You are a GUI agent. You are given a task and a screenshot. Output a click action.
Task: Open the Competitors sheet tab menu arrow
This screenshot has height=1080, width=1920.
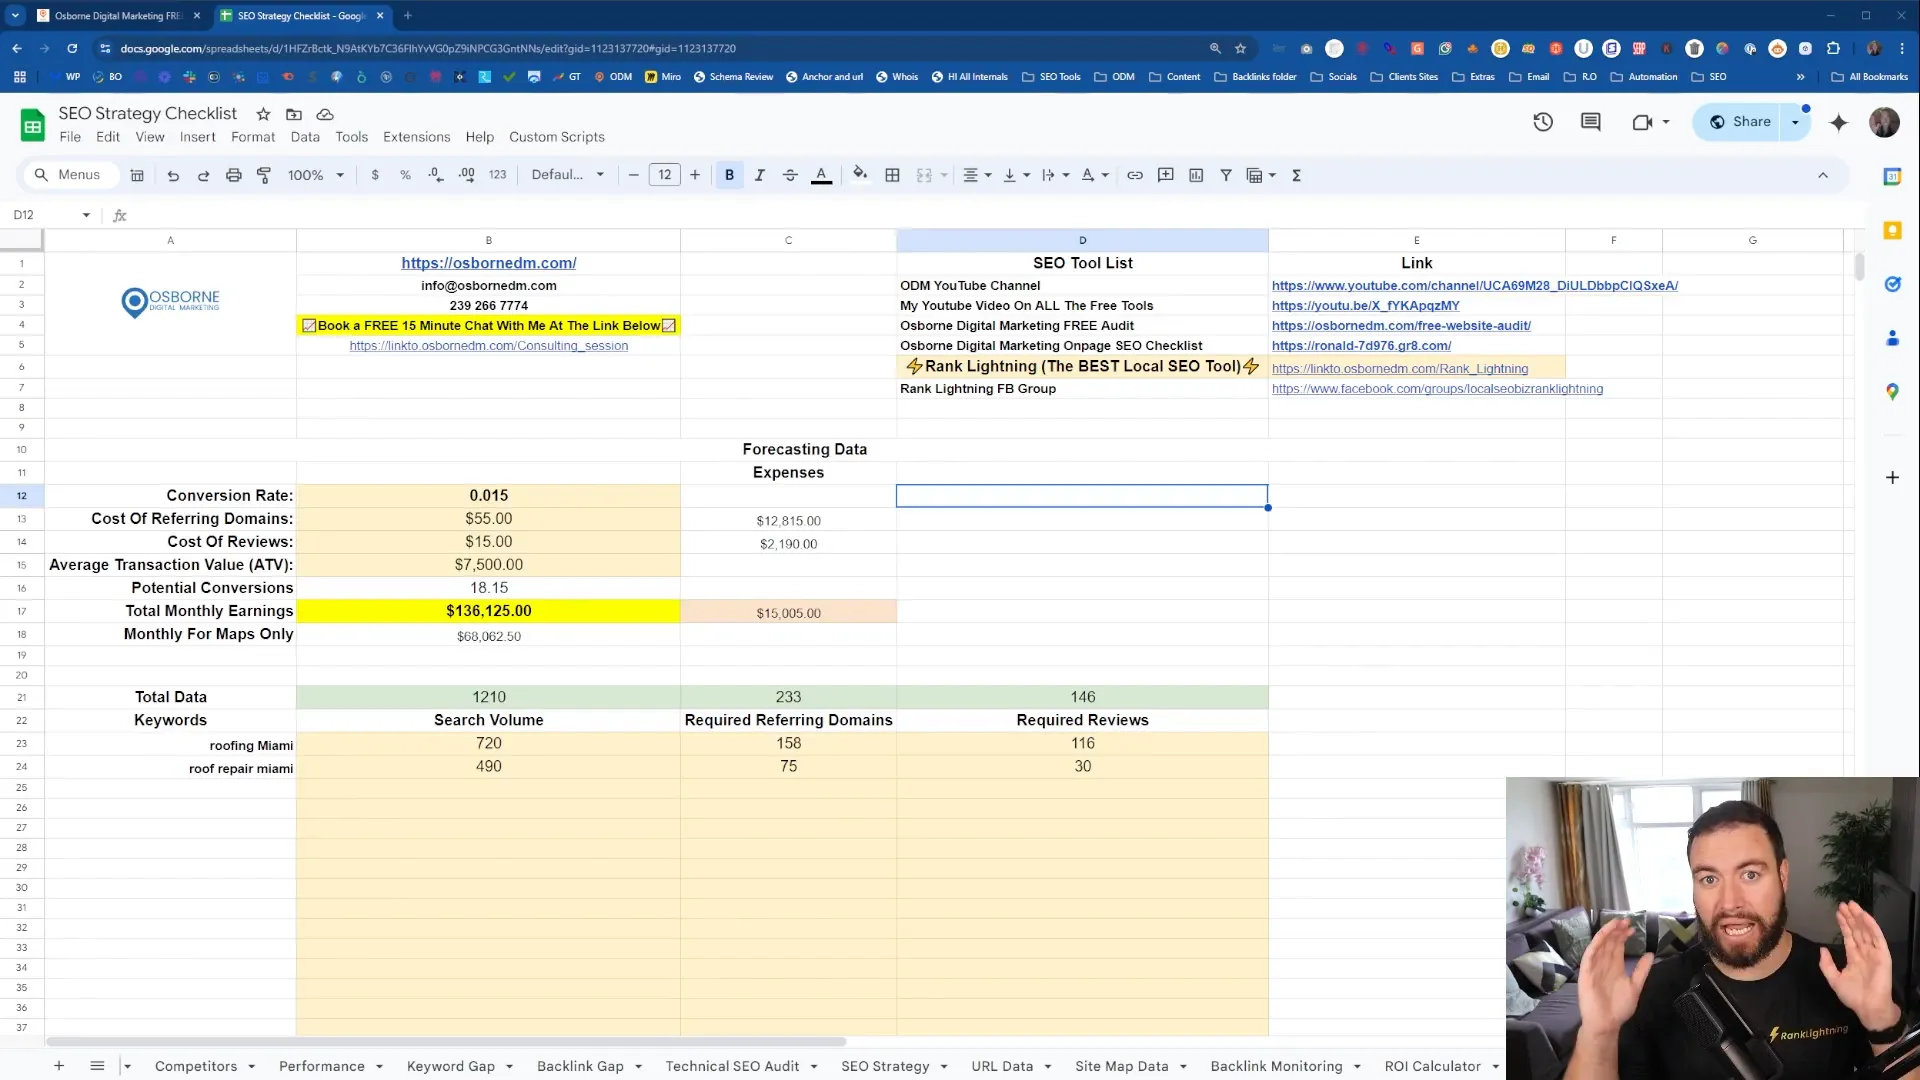click(x=251, y=1067)
